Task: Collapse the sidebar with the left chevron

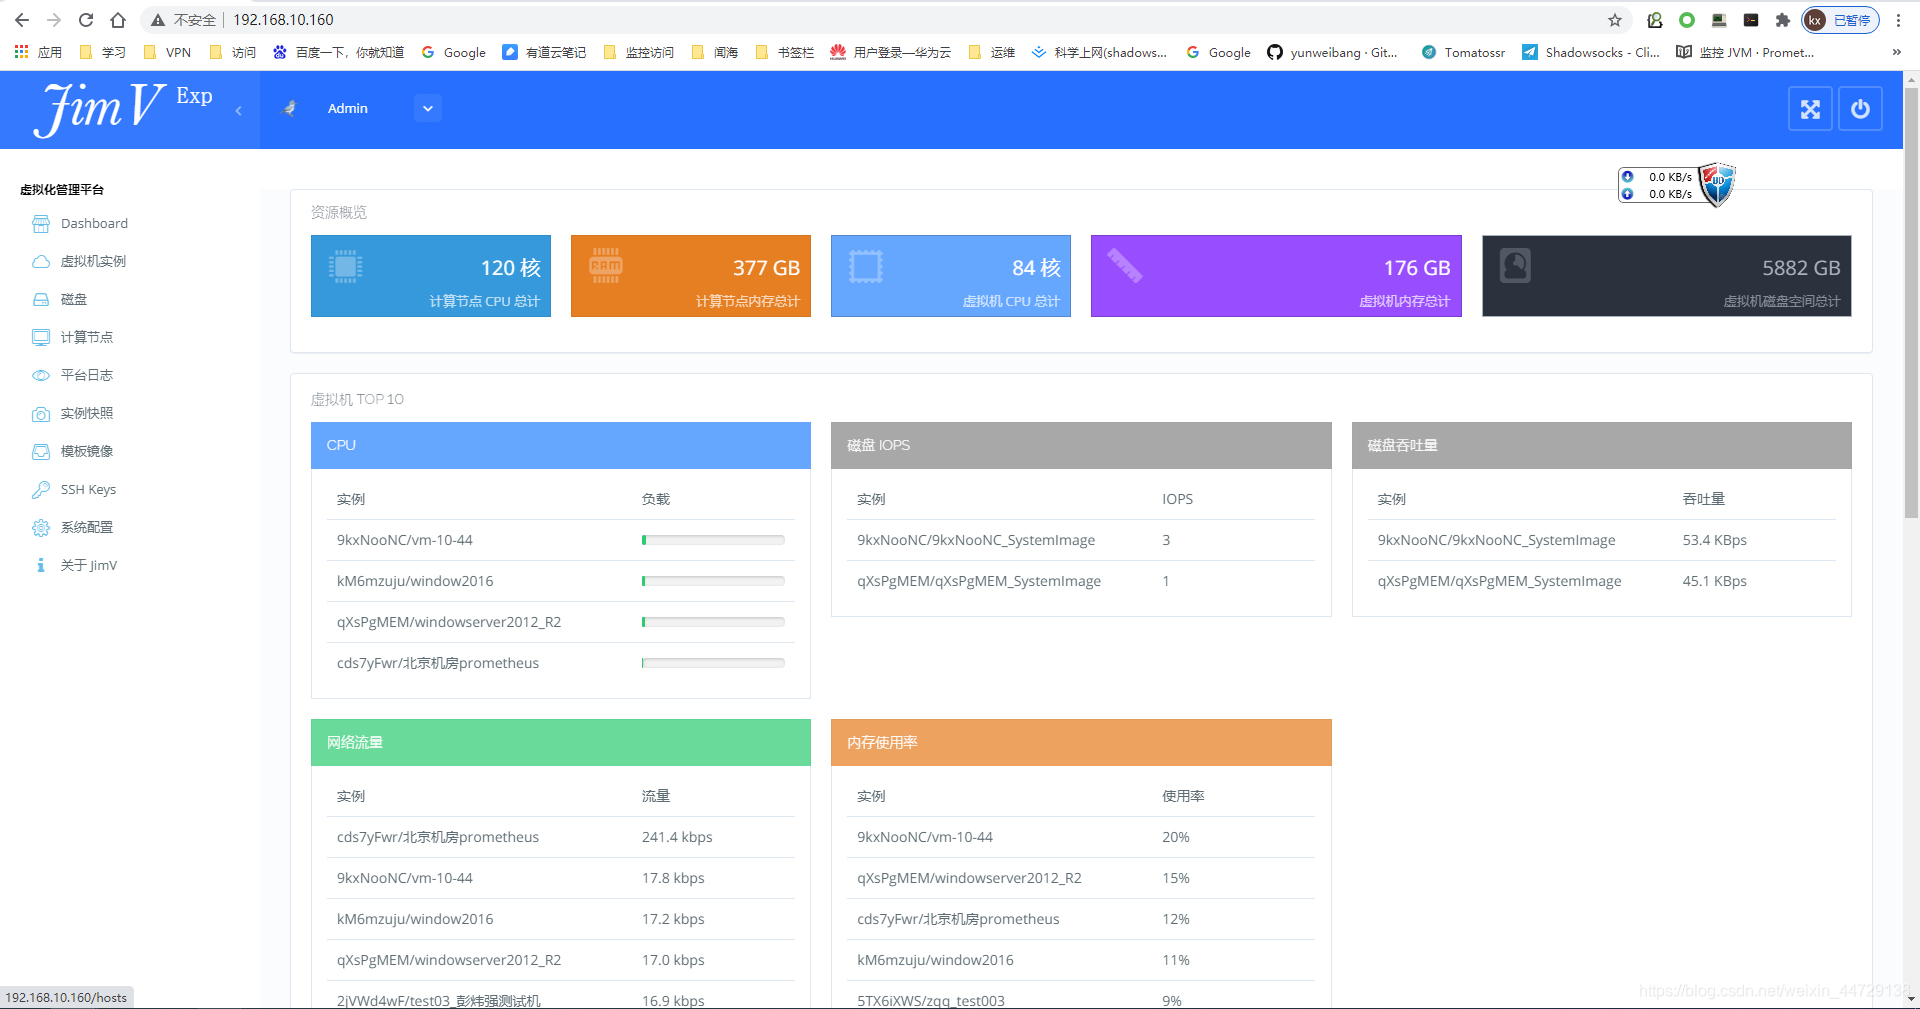Action: 239,111
